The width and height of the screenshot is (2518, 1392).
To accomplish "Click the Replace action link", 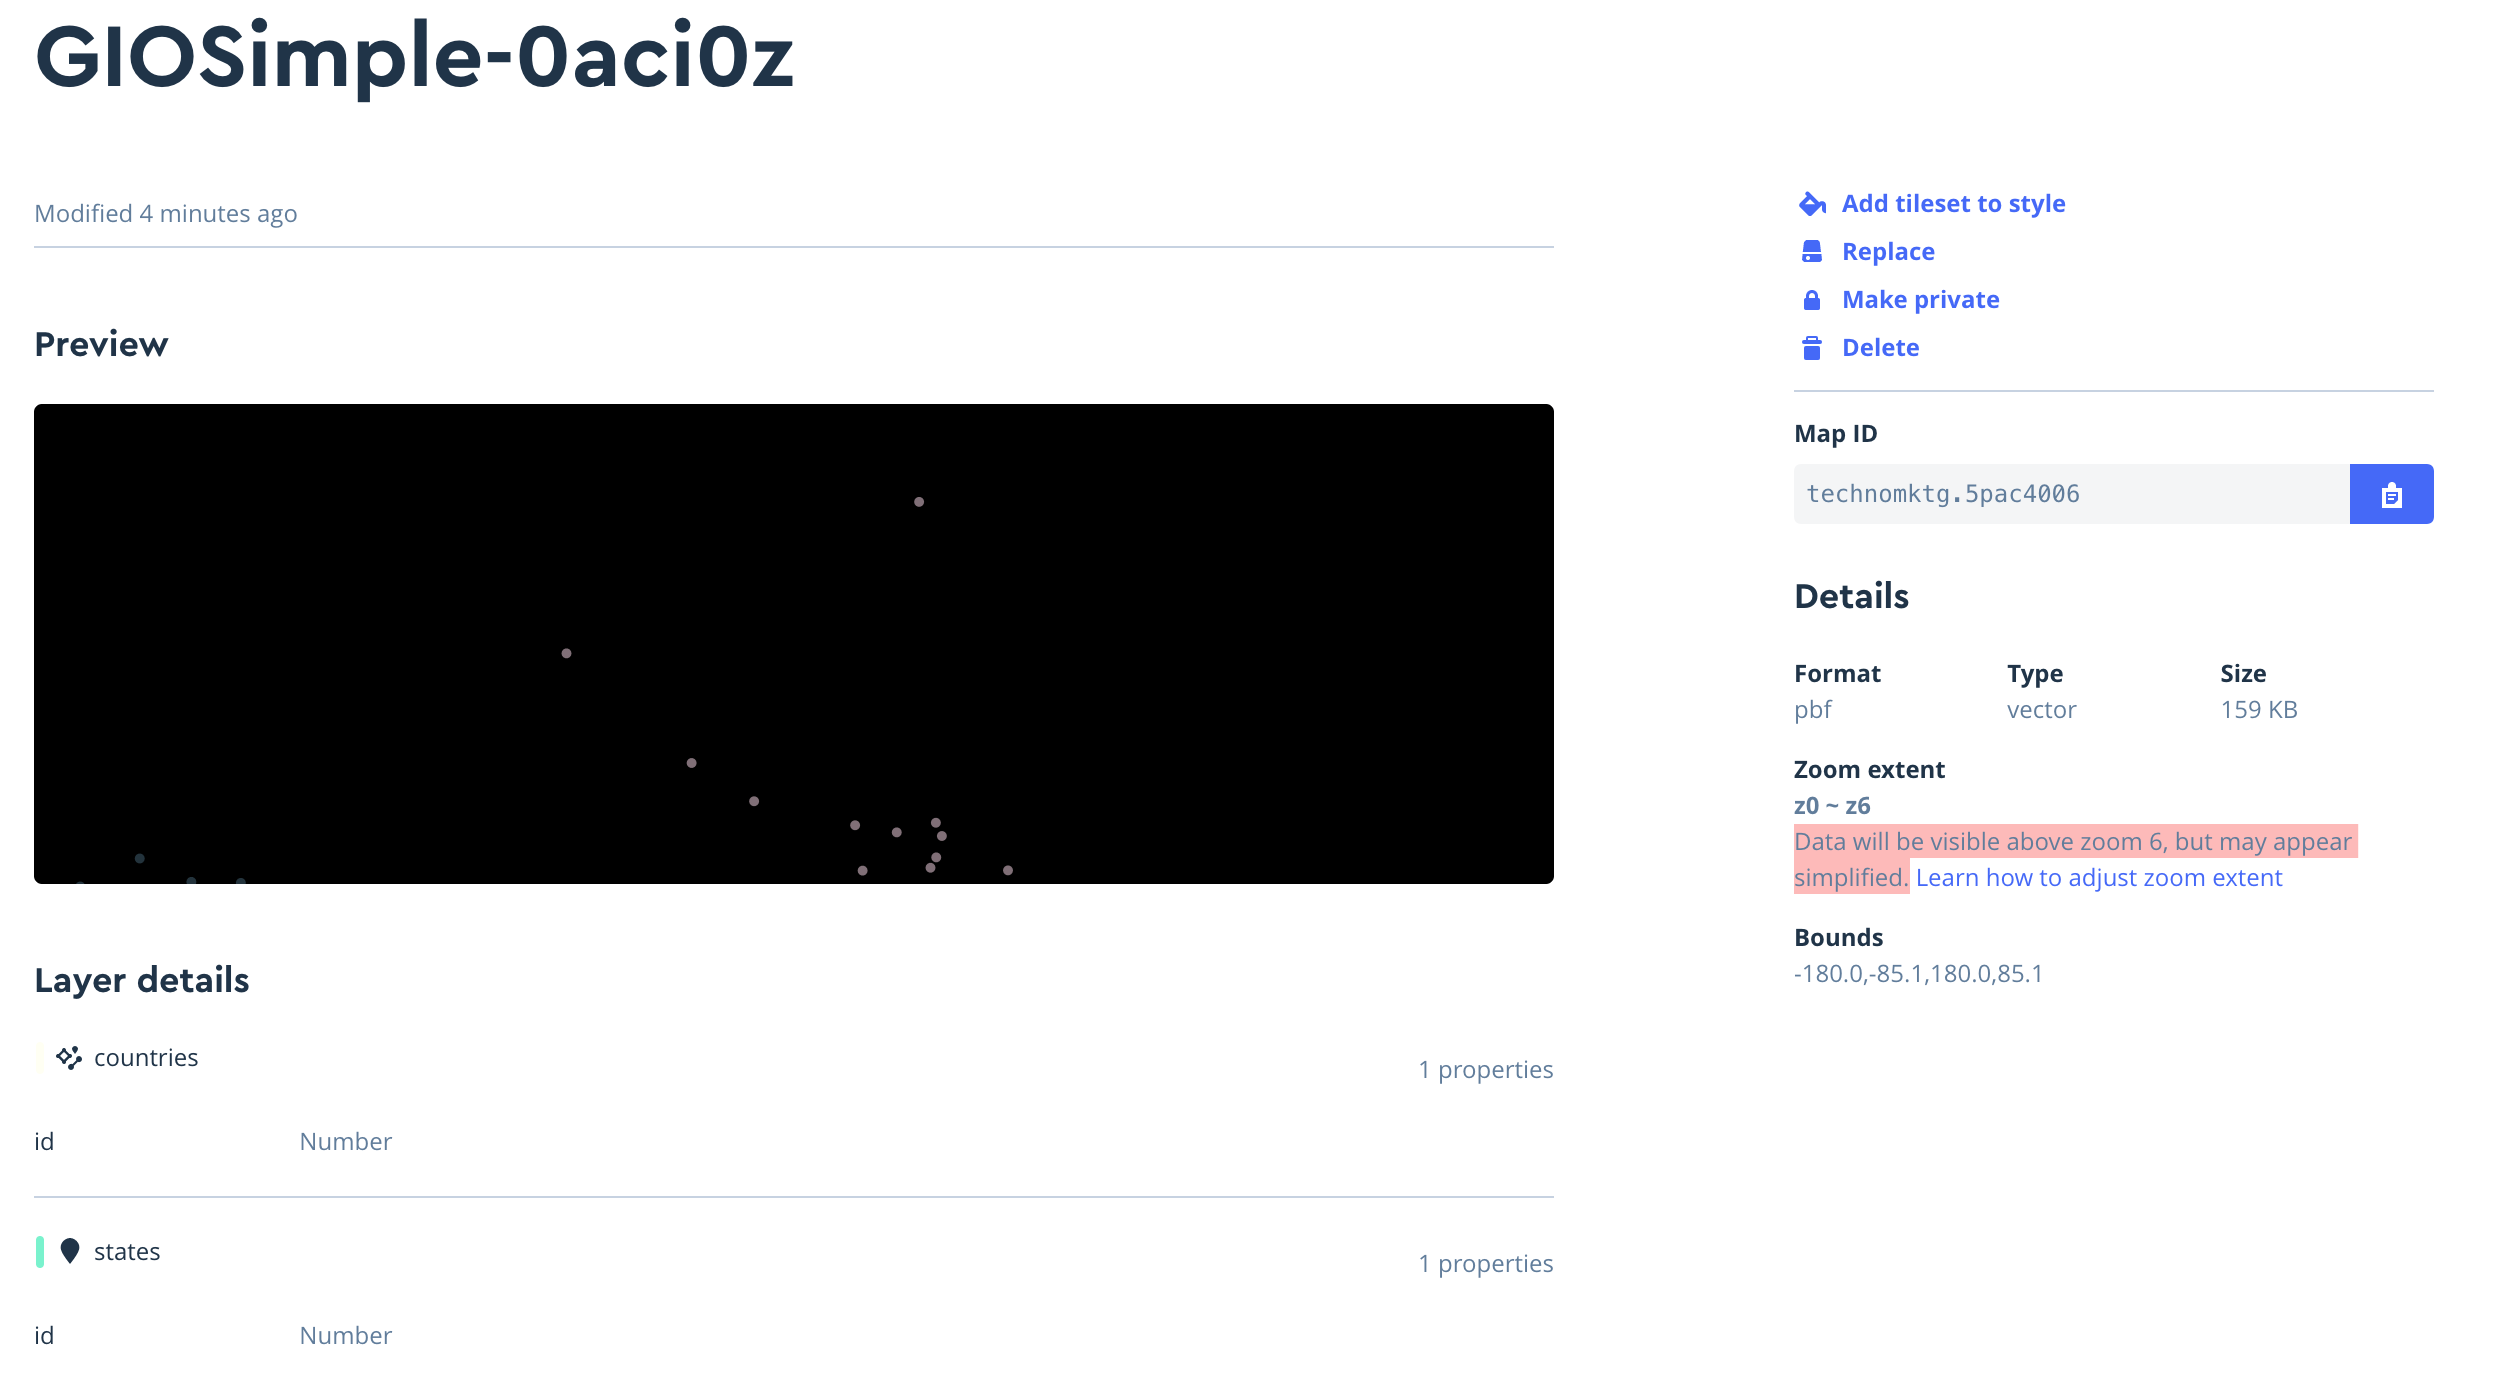I will coord(1887,251).
